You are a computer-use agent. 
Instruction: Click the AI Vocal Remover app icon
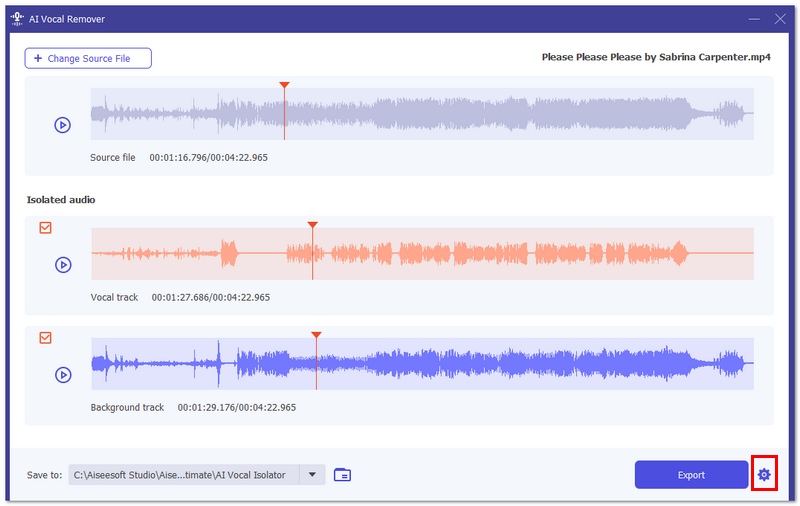15,19
